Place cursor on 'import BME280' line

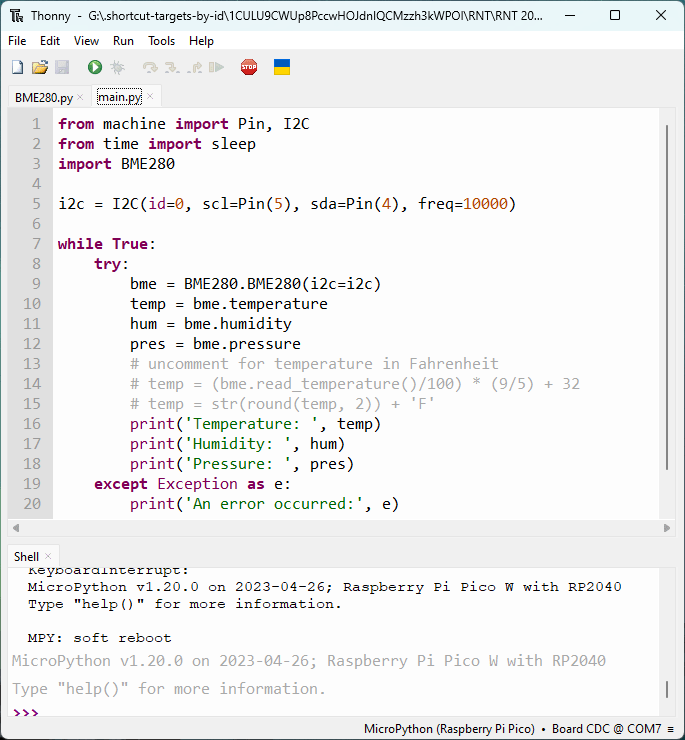(116, 164)
